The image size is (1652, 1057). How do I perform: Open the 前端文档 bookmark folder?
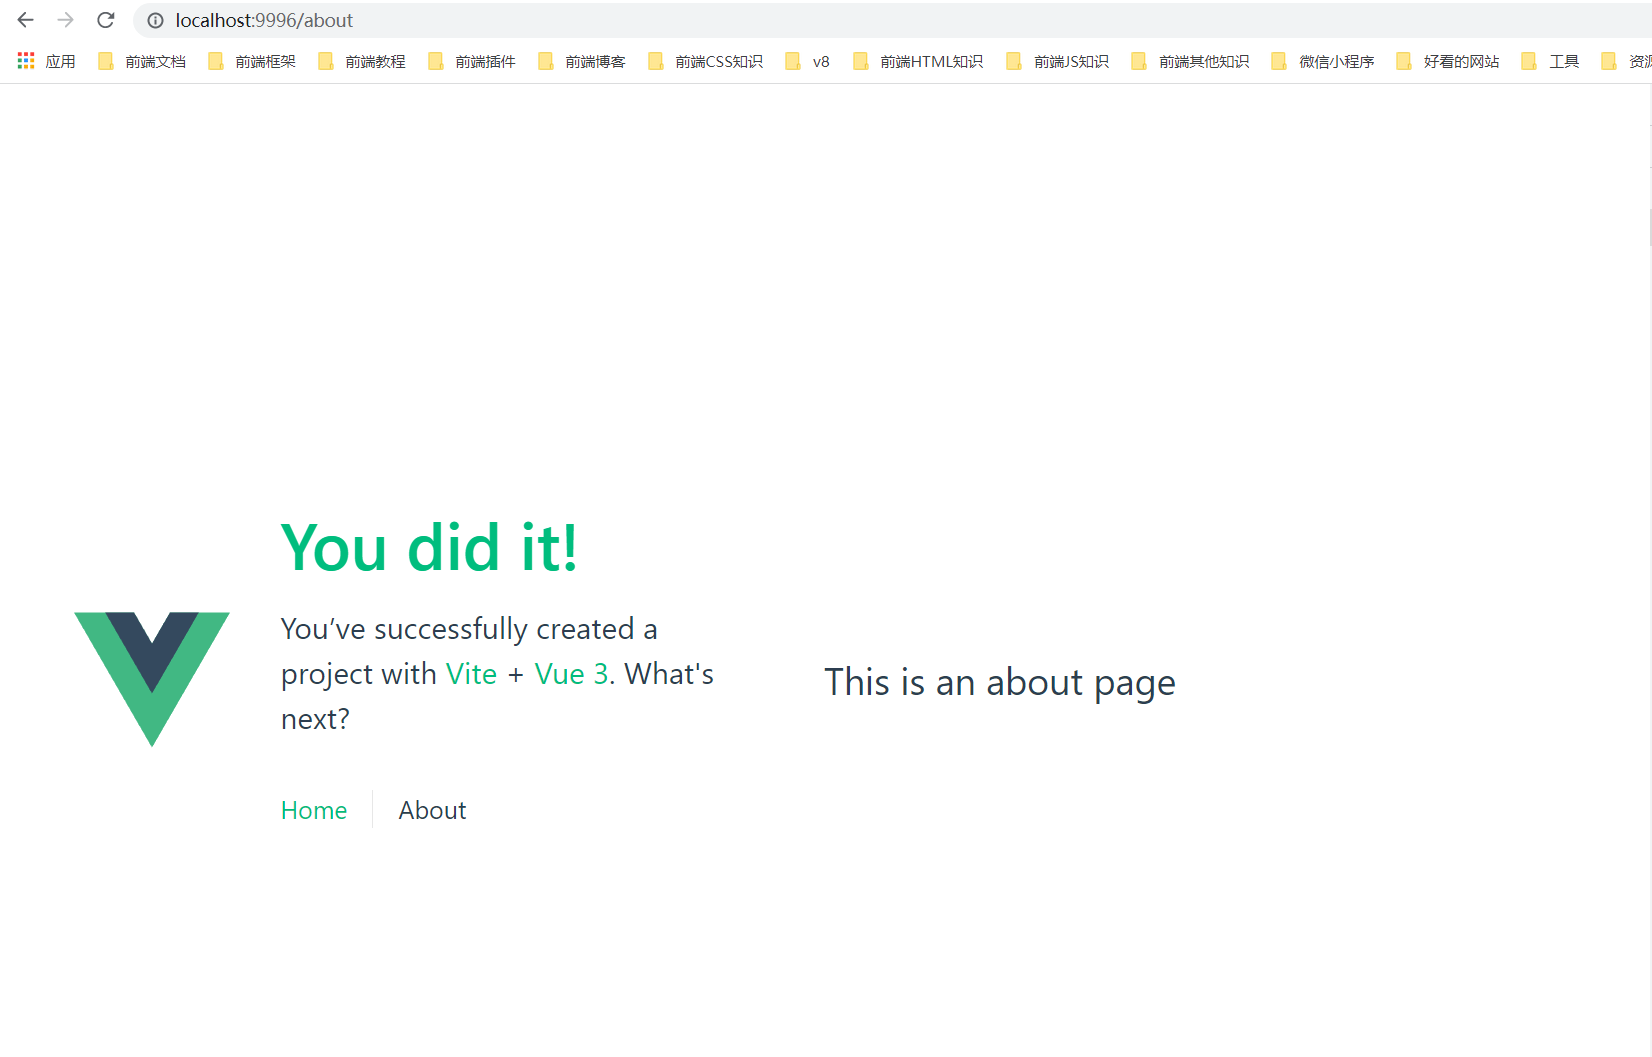click(142, 61)
